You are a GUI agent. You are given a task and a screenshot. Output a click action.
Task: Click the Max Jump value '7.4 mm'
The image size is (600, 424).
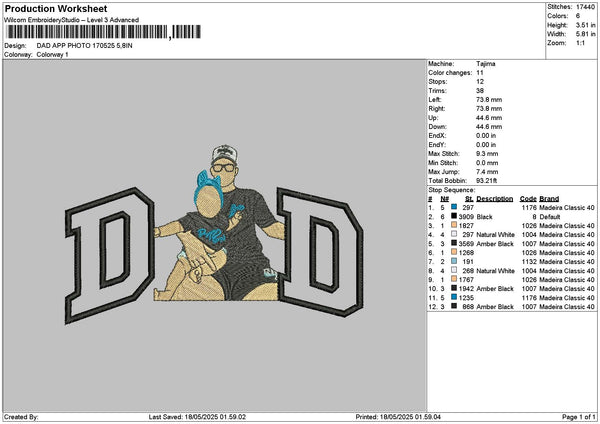[x=487, y=172]
